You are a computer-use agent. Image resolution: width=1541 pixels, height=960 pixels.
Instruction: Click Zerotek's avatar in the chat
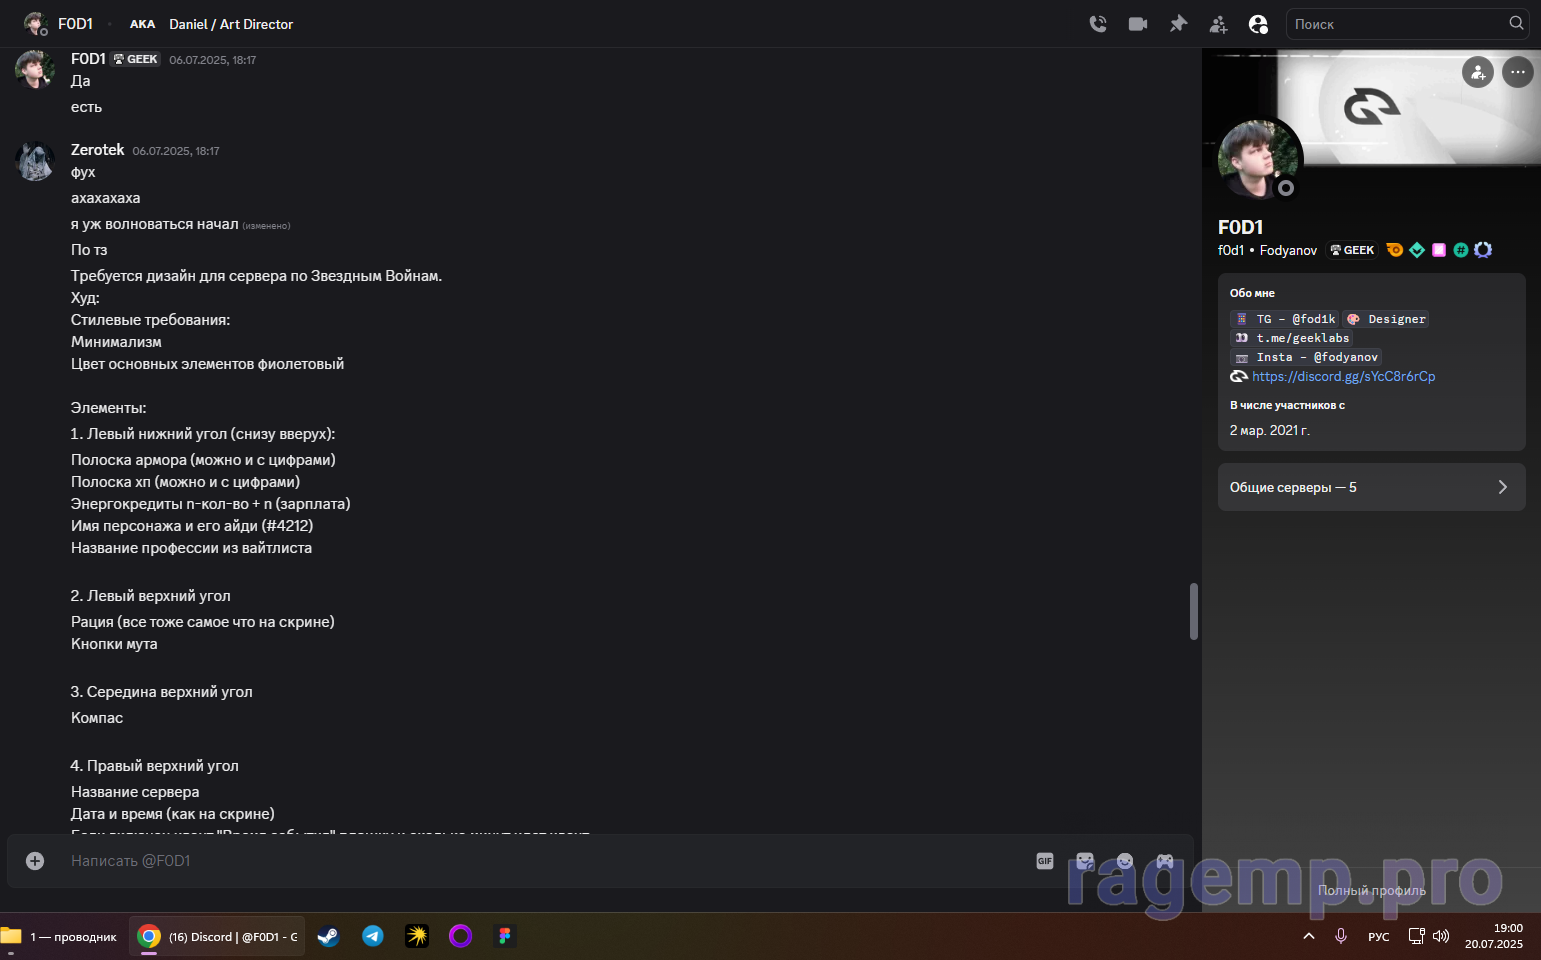tap(35, 161)
